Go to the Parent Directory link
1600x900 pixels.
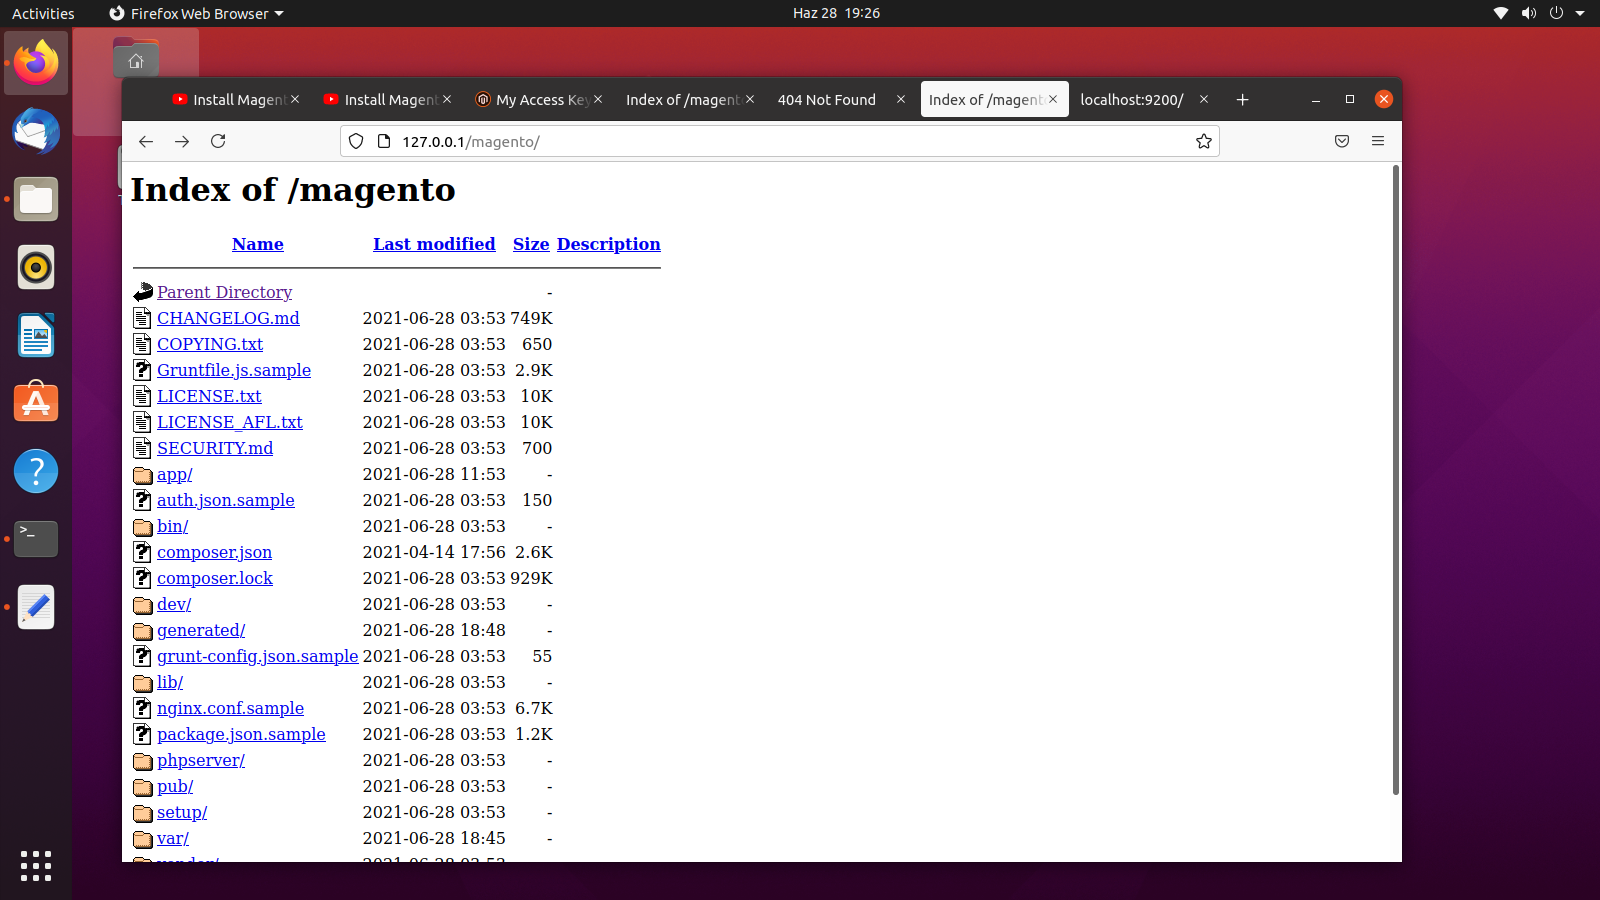click(224, 292)
